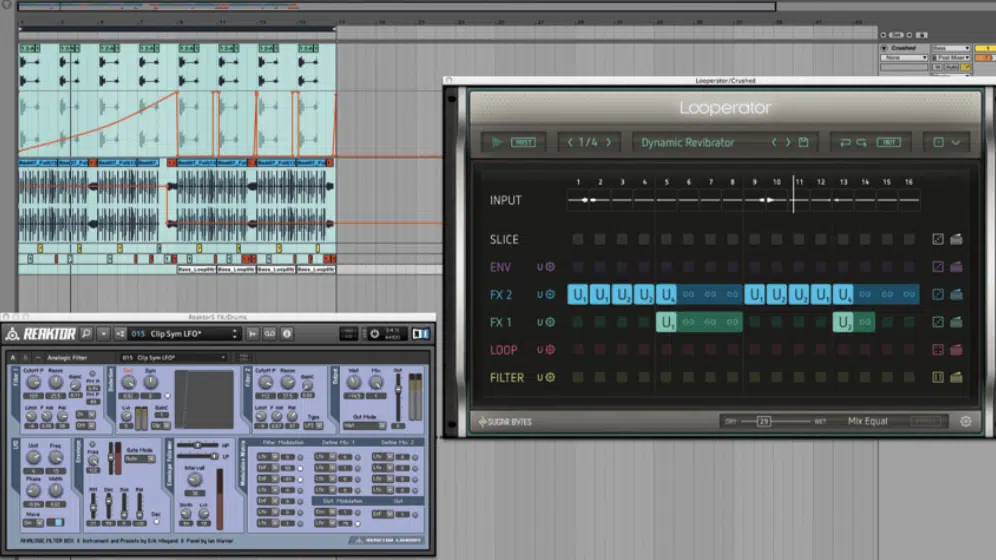Image resolution: width=996 pixels, height=560 pixels.
Task: Toggle the U button on LOOP row
Action: (x=540, y=349)
